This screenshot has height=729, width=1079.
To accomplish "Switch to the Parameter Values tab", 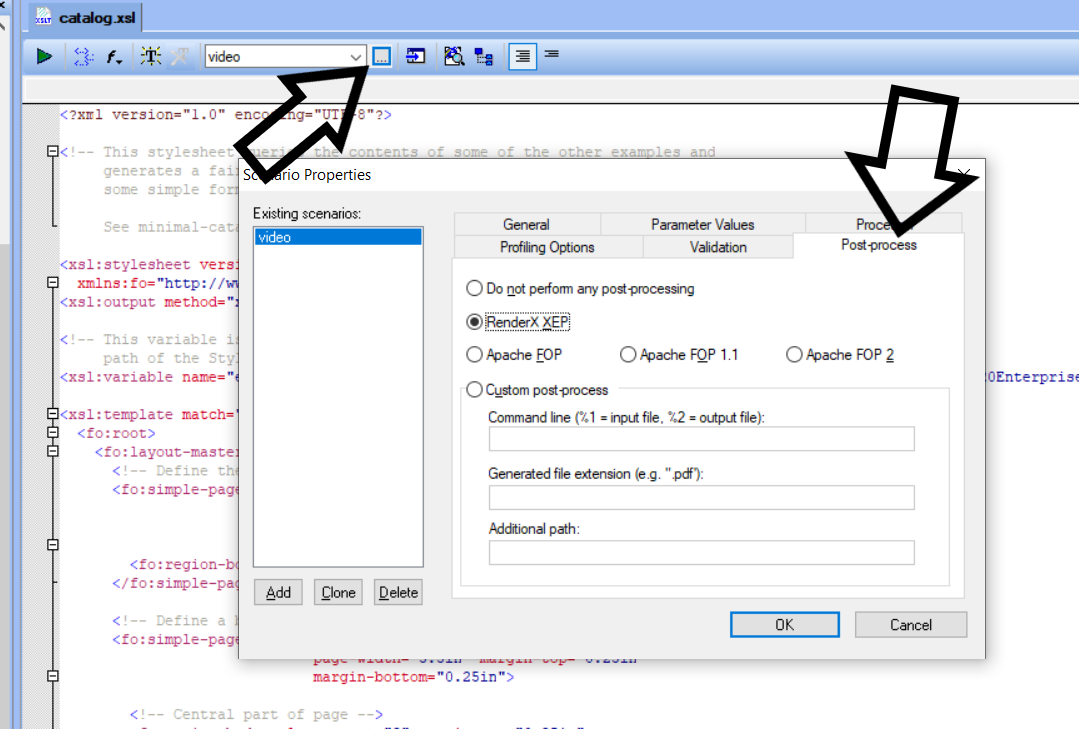I will pos(702,224).
